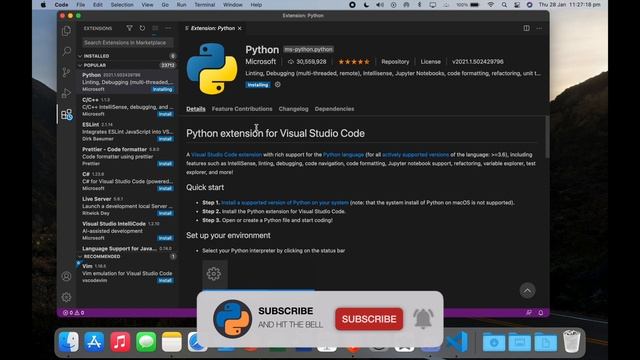Image resolution: width=640 pixels, height=360 pixels.
Task: Open Spotlight search in menu bar
Action: (x=504, y=5)
